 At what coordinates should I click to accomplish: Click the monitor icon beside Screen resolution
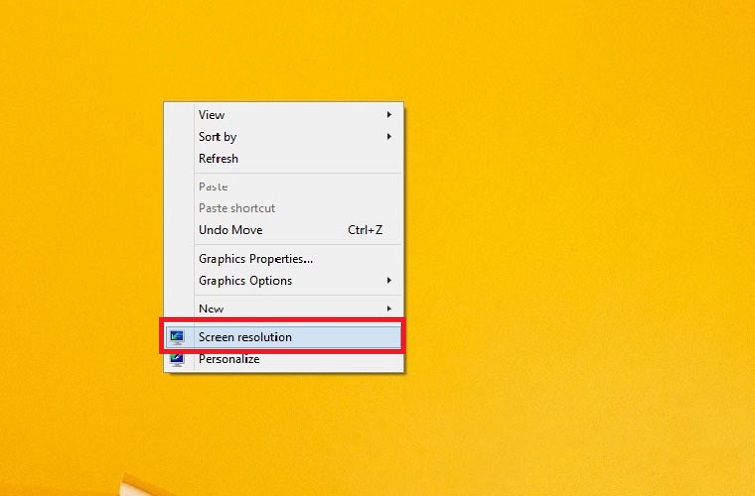point(177,337)
